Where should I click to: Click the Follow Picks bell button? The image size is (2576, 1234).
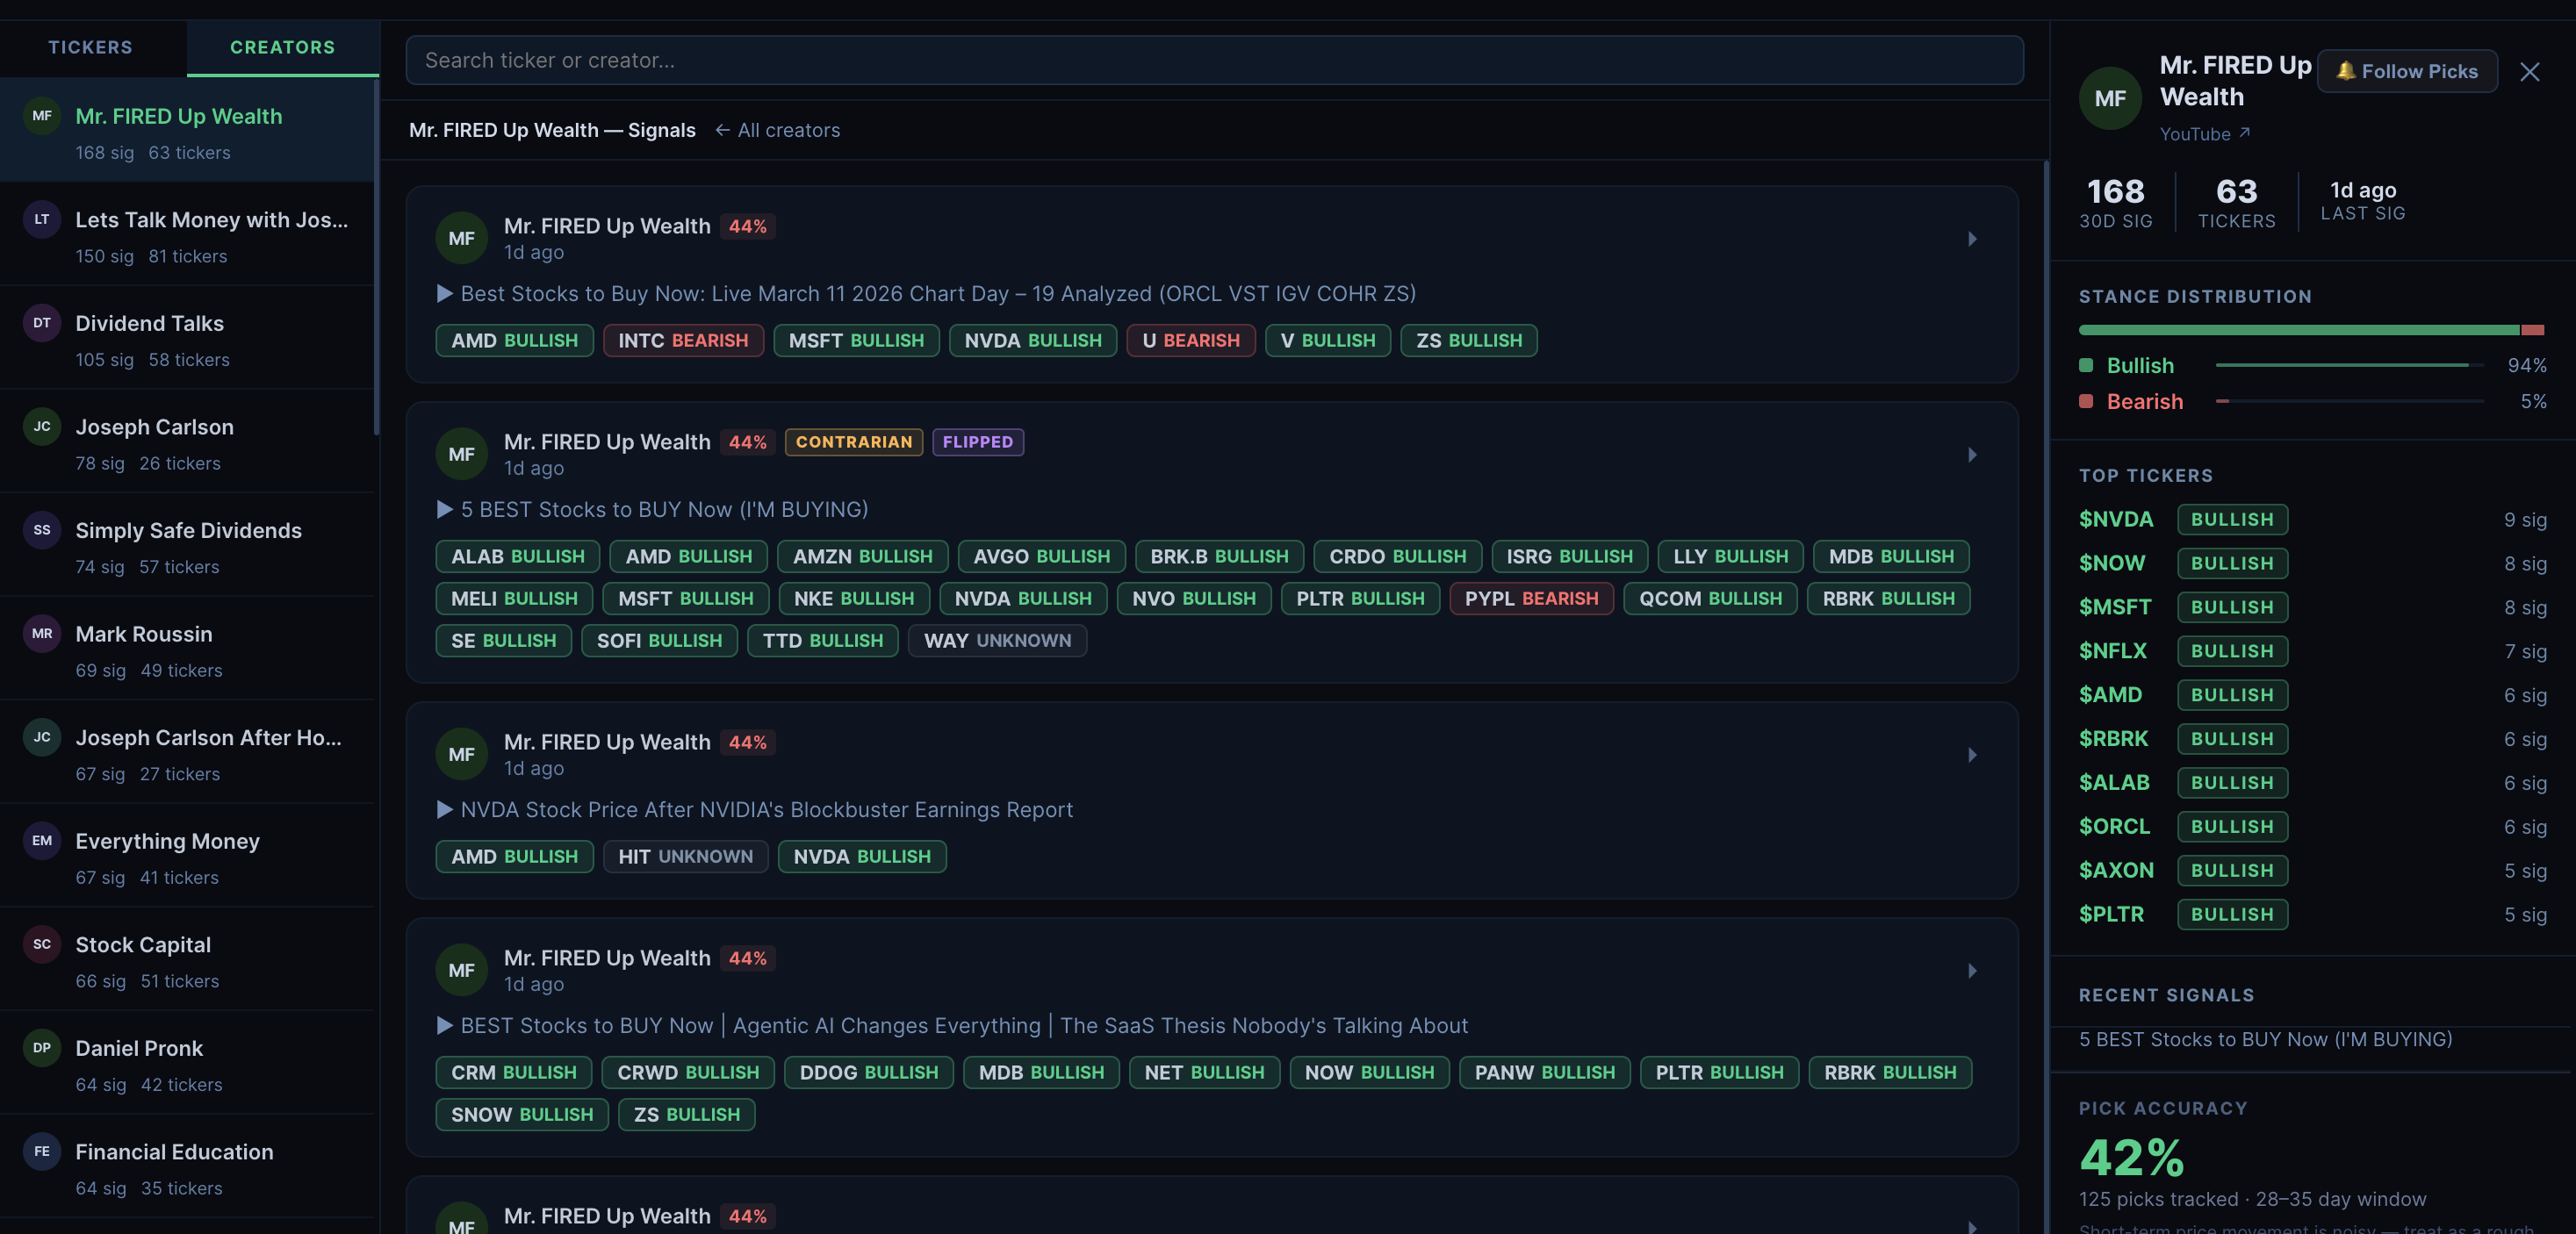click(x=2407, y=71)
